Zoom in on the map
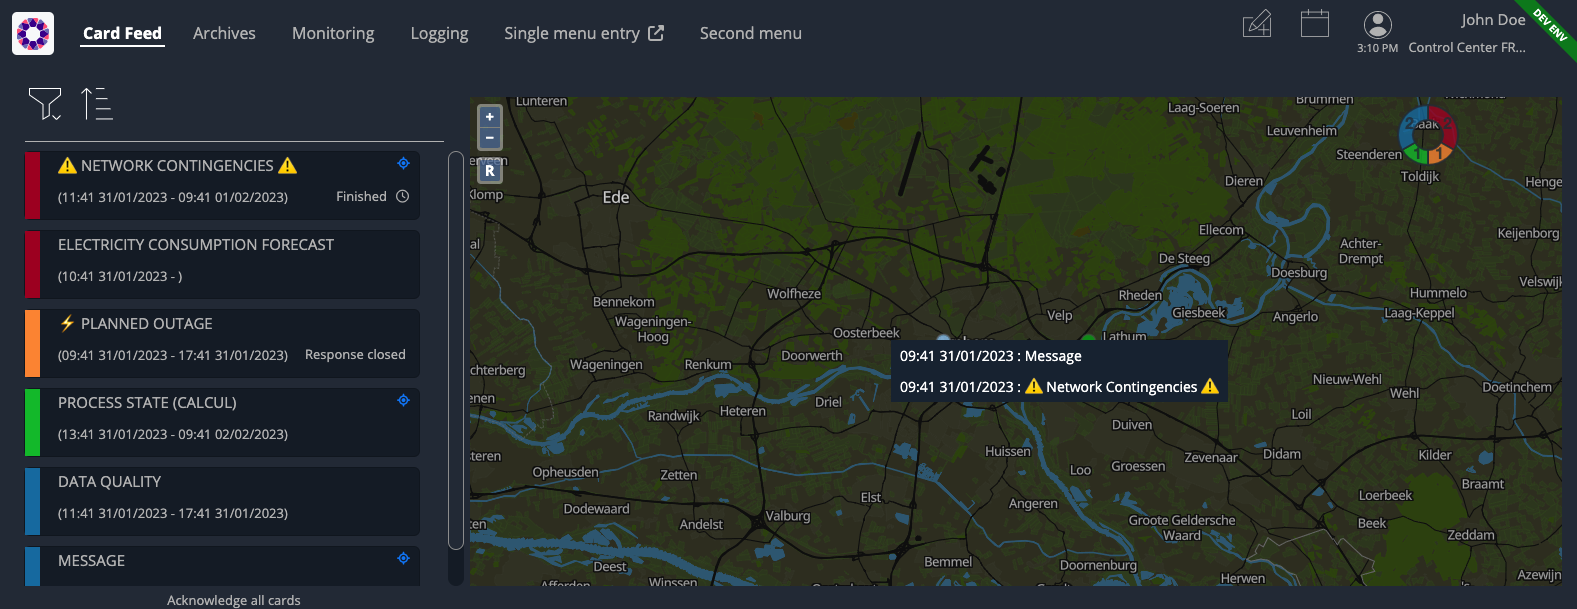 (x=490, y=117)
